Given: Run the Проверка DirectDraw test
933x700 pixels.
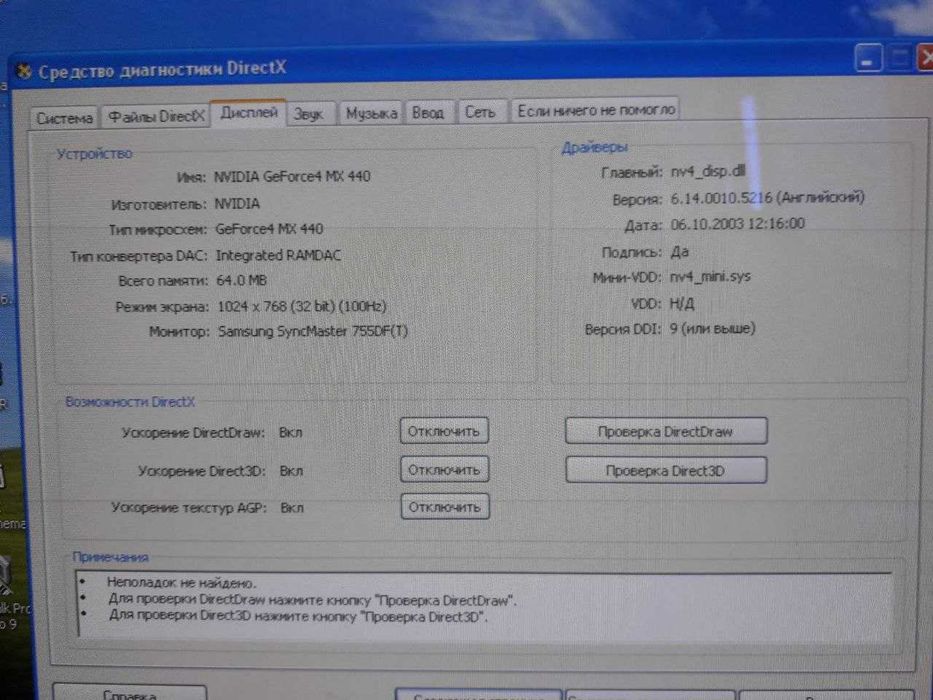Looking at the screenshot, I should (x=666, y=431).
